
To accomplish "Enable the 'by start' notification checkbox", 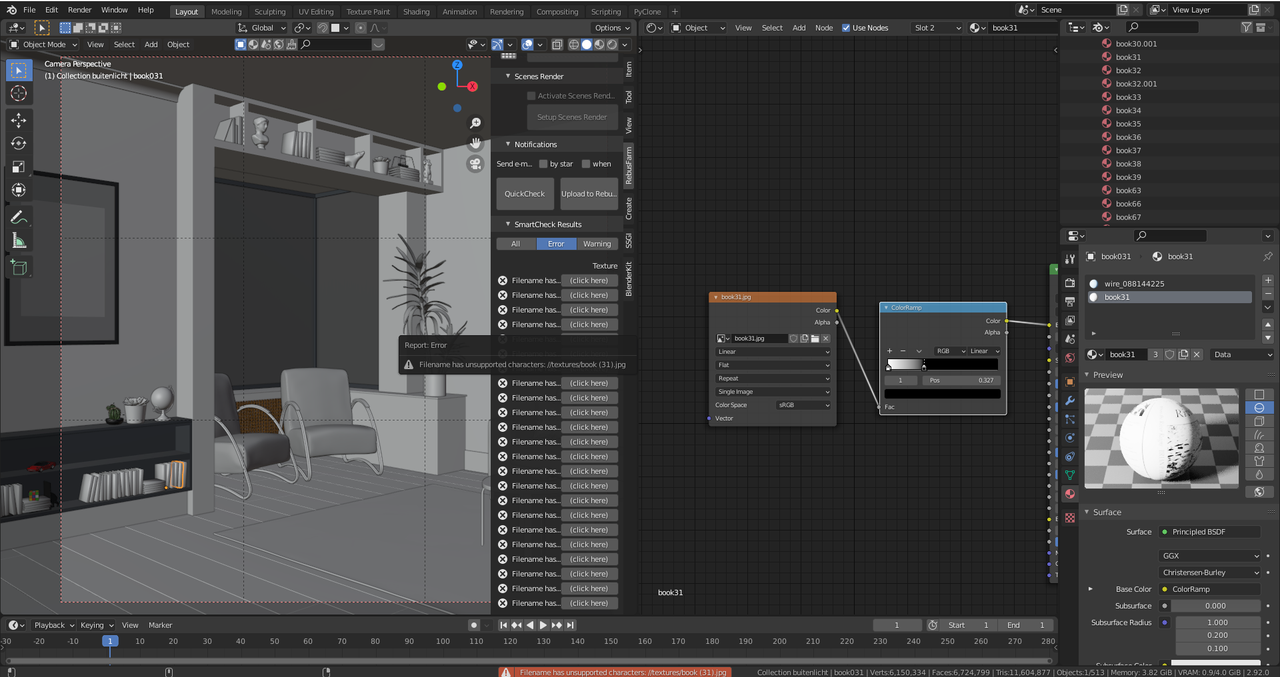I will (x=543, y=164).
